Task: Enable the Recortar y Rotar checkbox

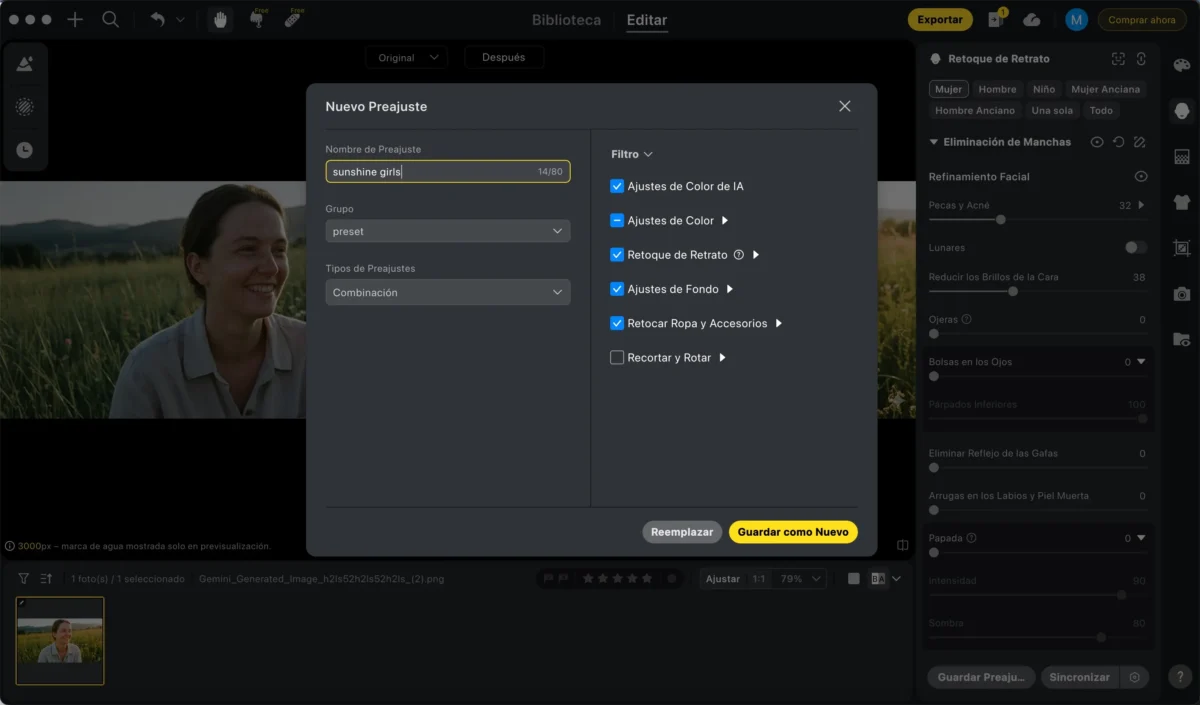Action: tap(617, 357)
